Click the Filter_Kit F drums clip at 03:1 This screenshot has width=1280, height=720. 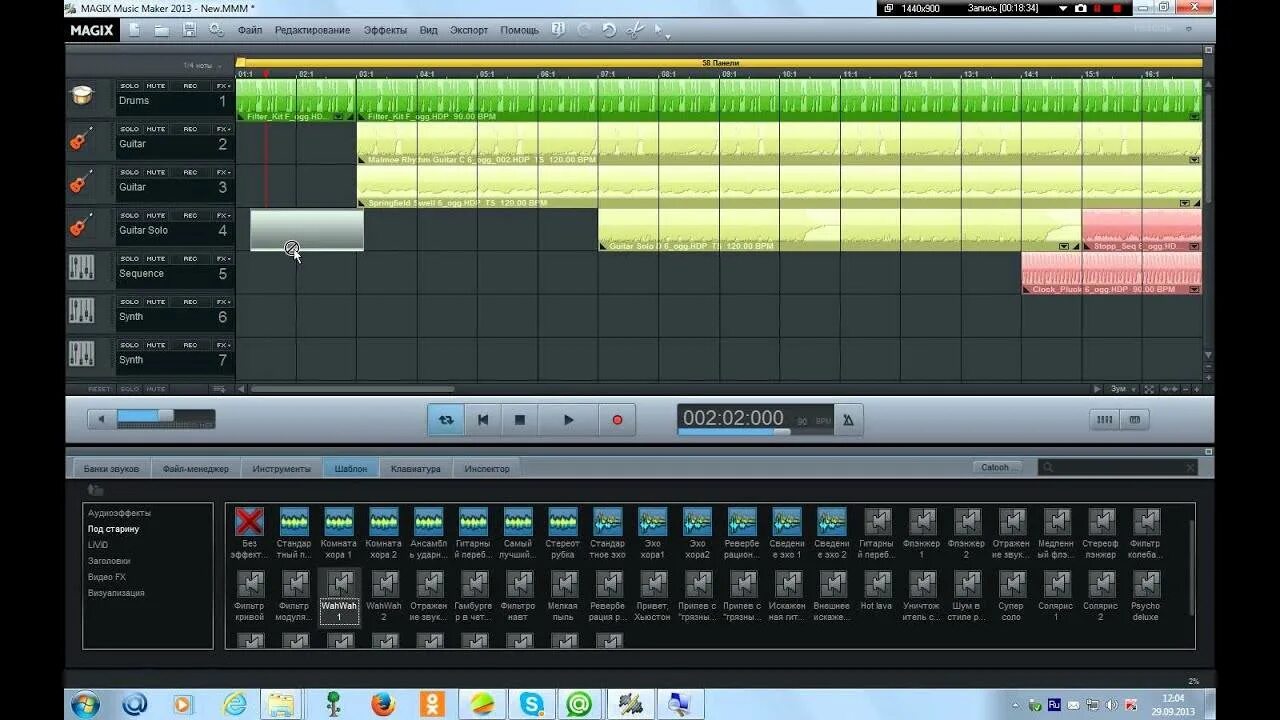click(779, 100)
